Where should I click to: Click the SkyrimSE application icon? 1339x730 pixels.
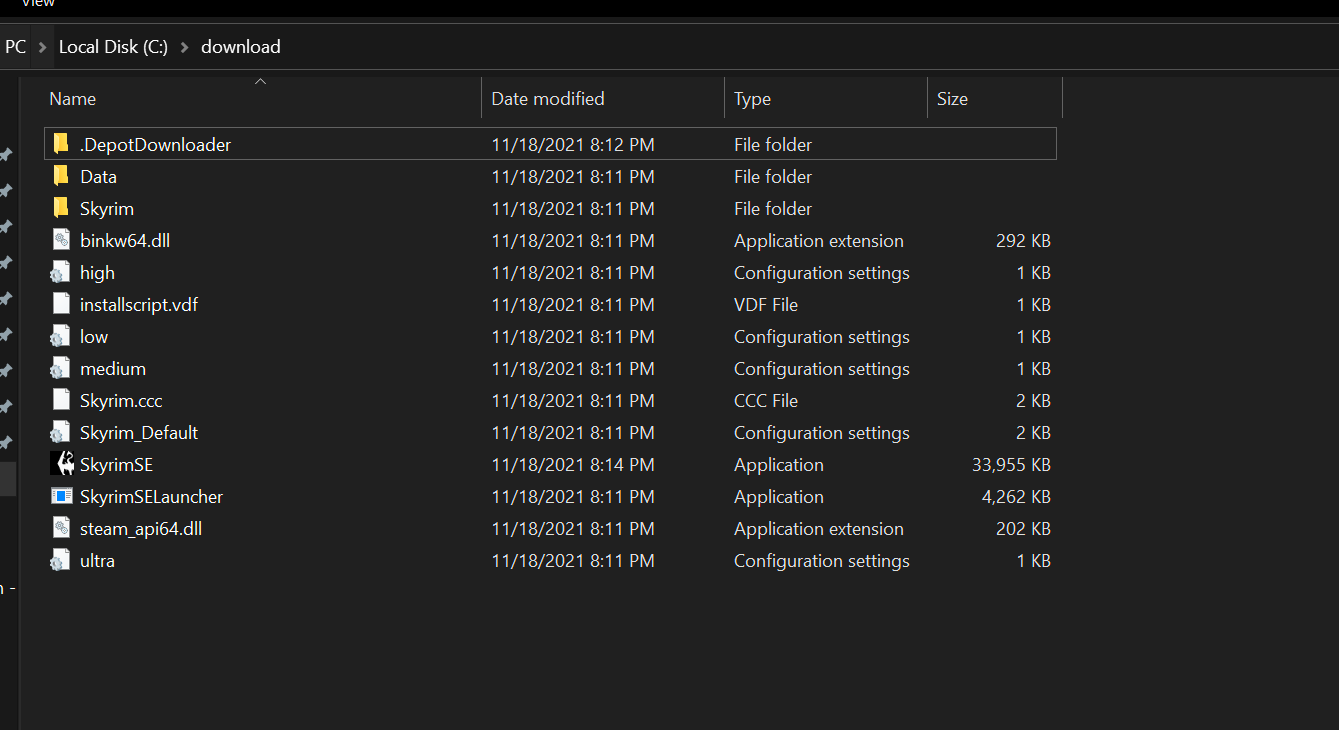tap(62, 464)
